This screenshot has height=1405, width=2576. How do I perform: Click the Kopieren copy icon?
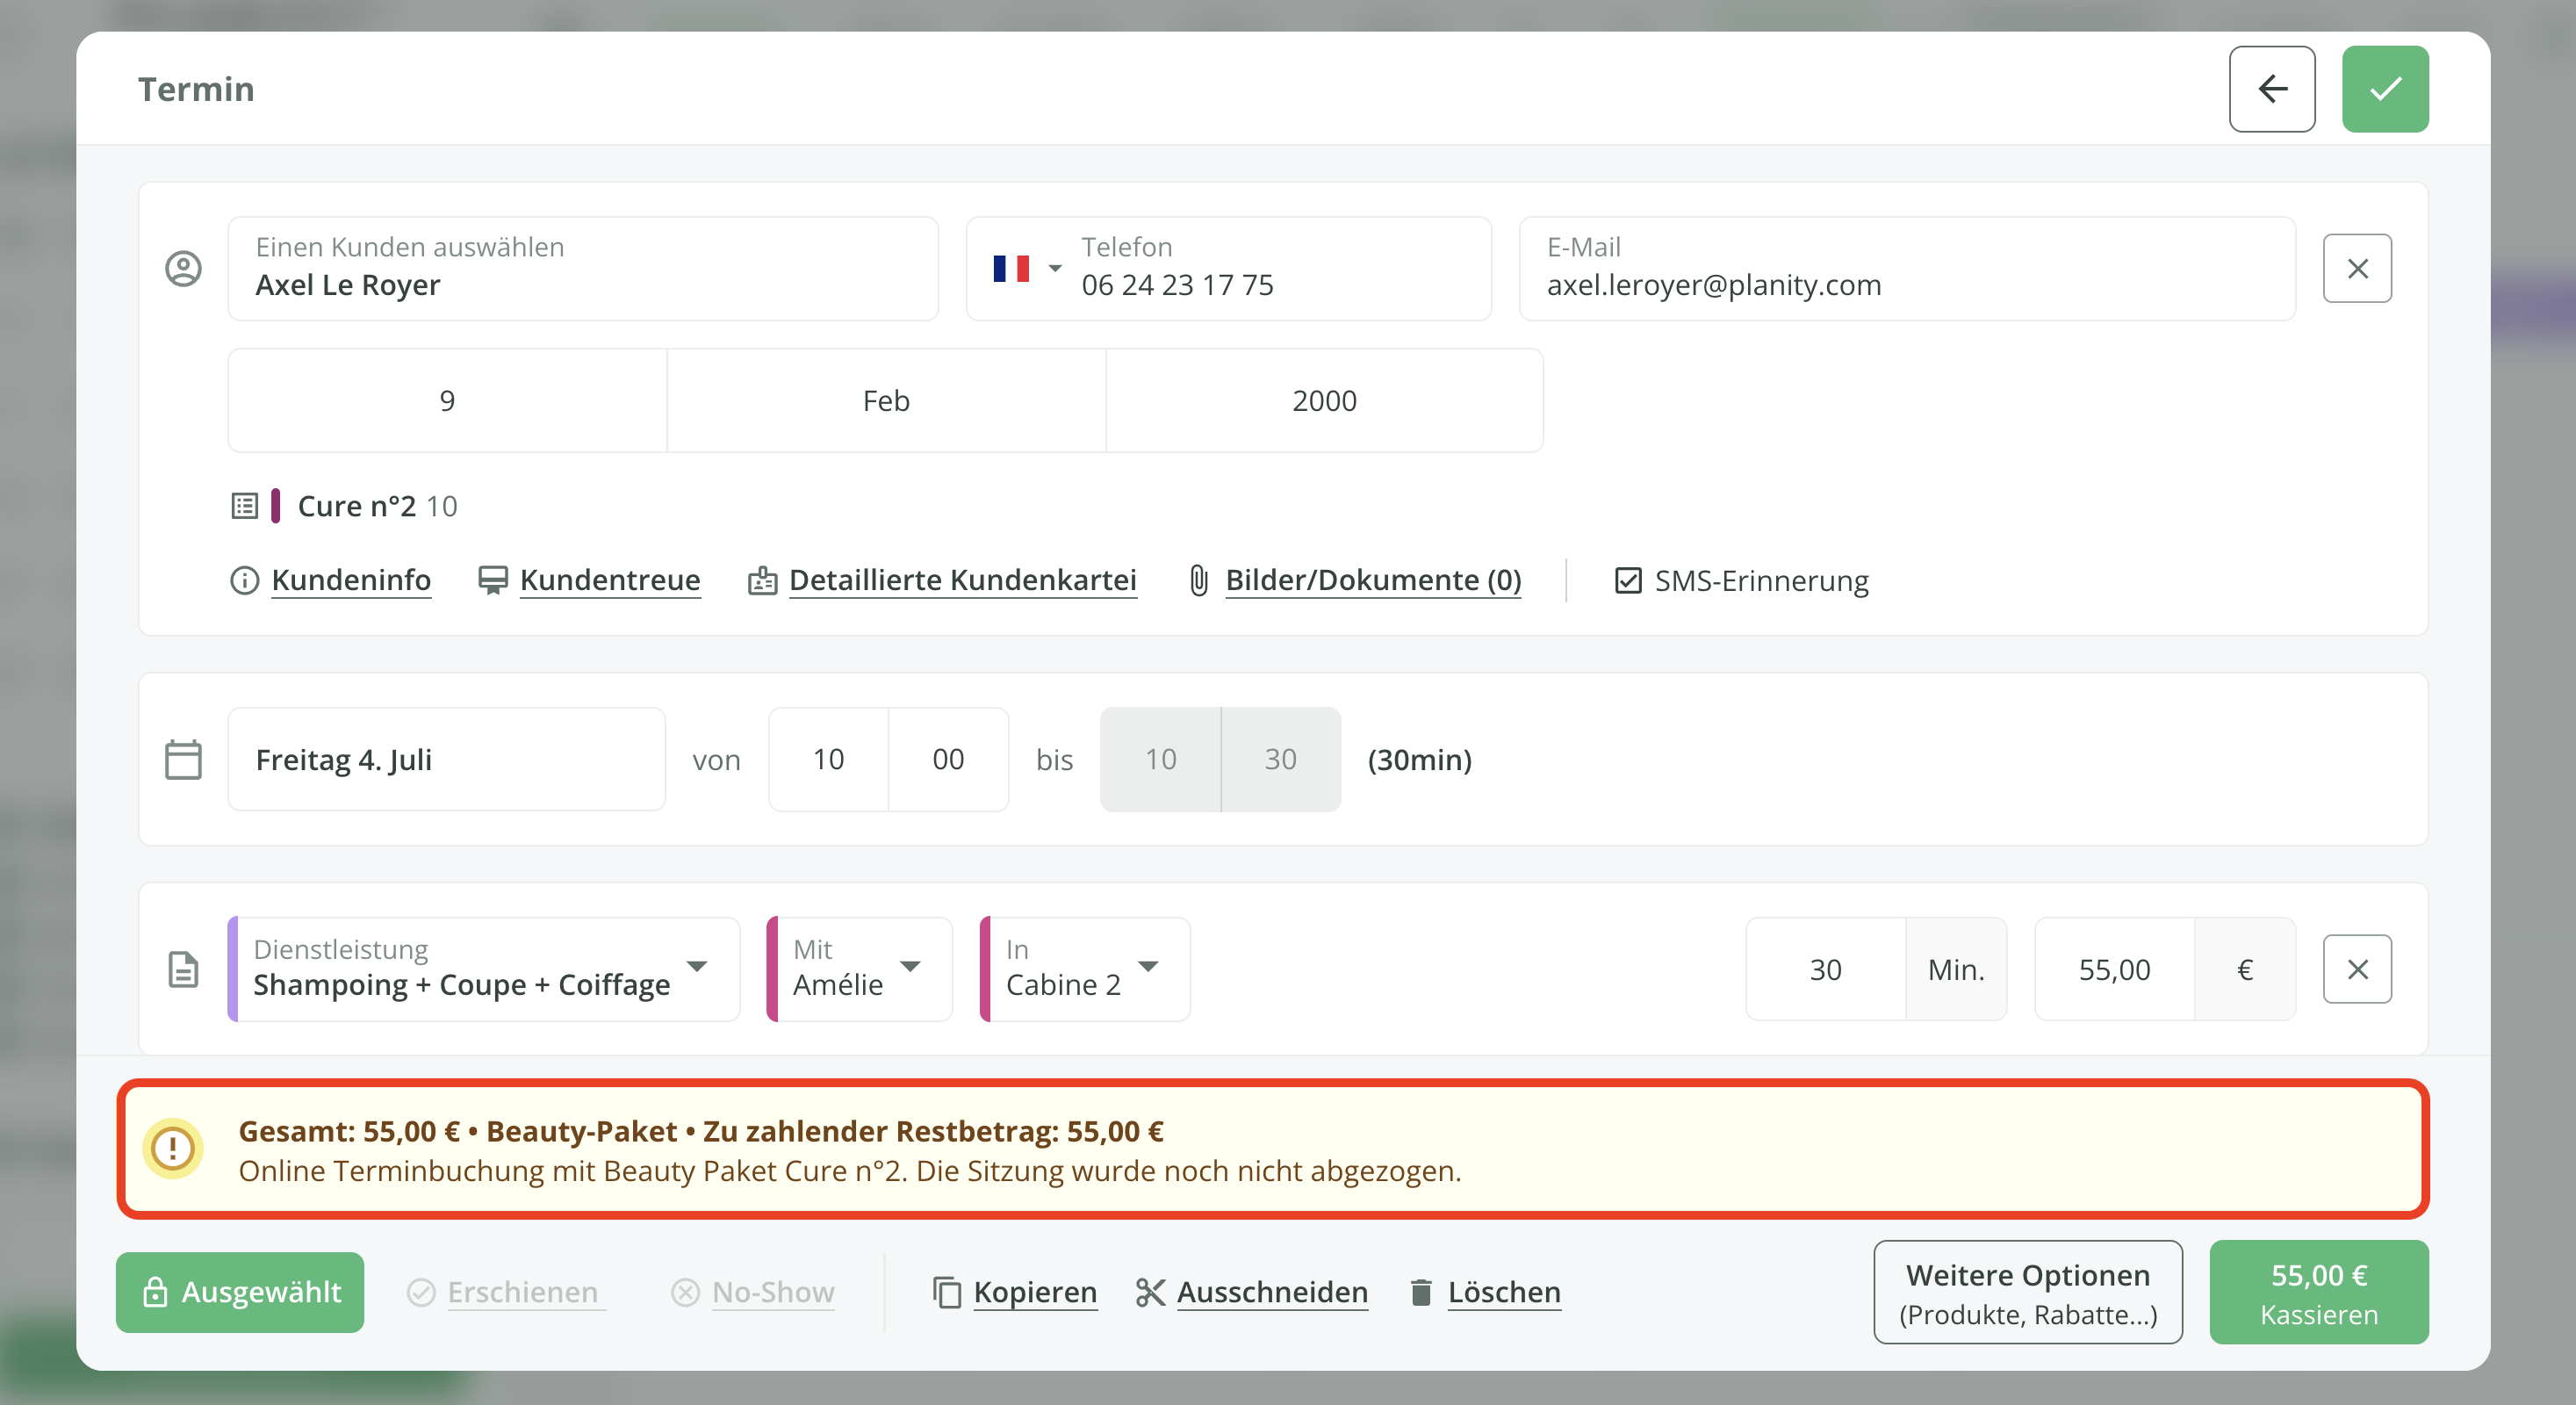[x=946, y=1292]
